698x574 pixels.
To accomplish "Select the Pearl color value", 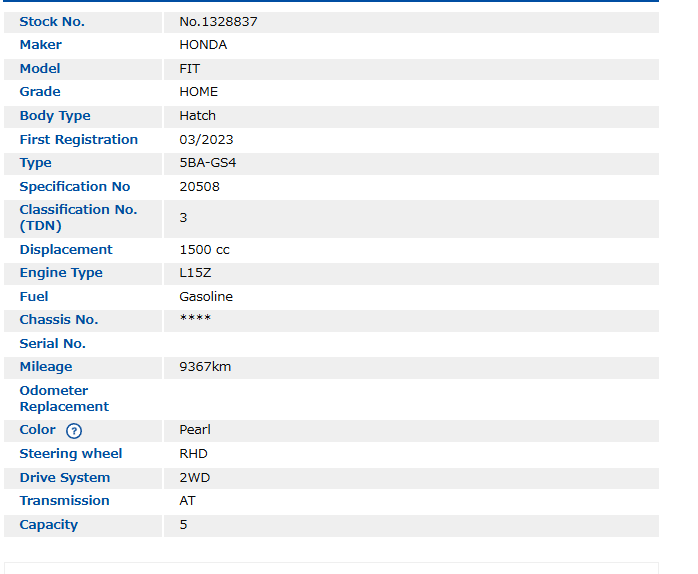I will coord(195,430).
